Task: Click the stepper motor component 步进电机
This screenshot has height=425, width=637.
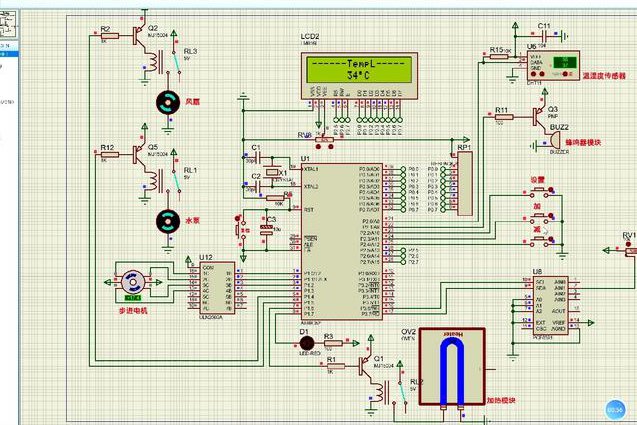Action: [133, 282]
